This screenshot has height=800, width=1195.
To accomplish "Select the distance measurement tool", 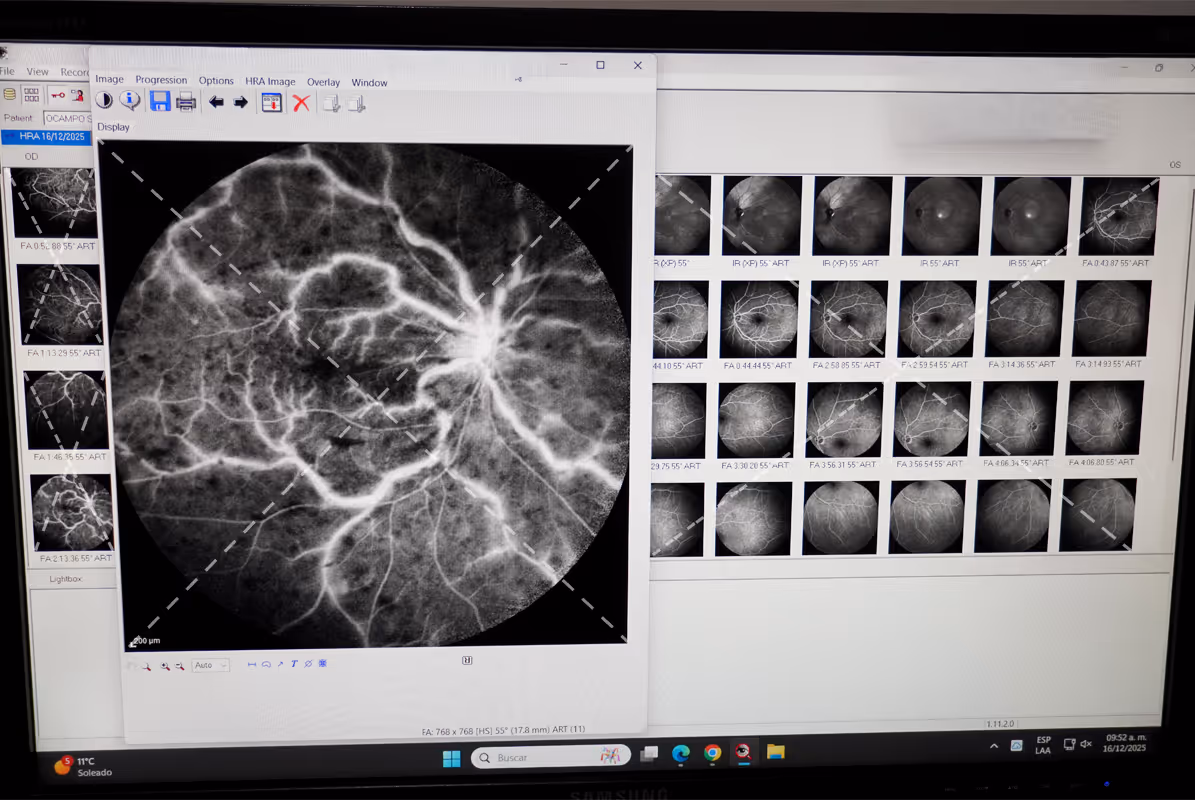I will (x=252, y=664).
